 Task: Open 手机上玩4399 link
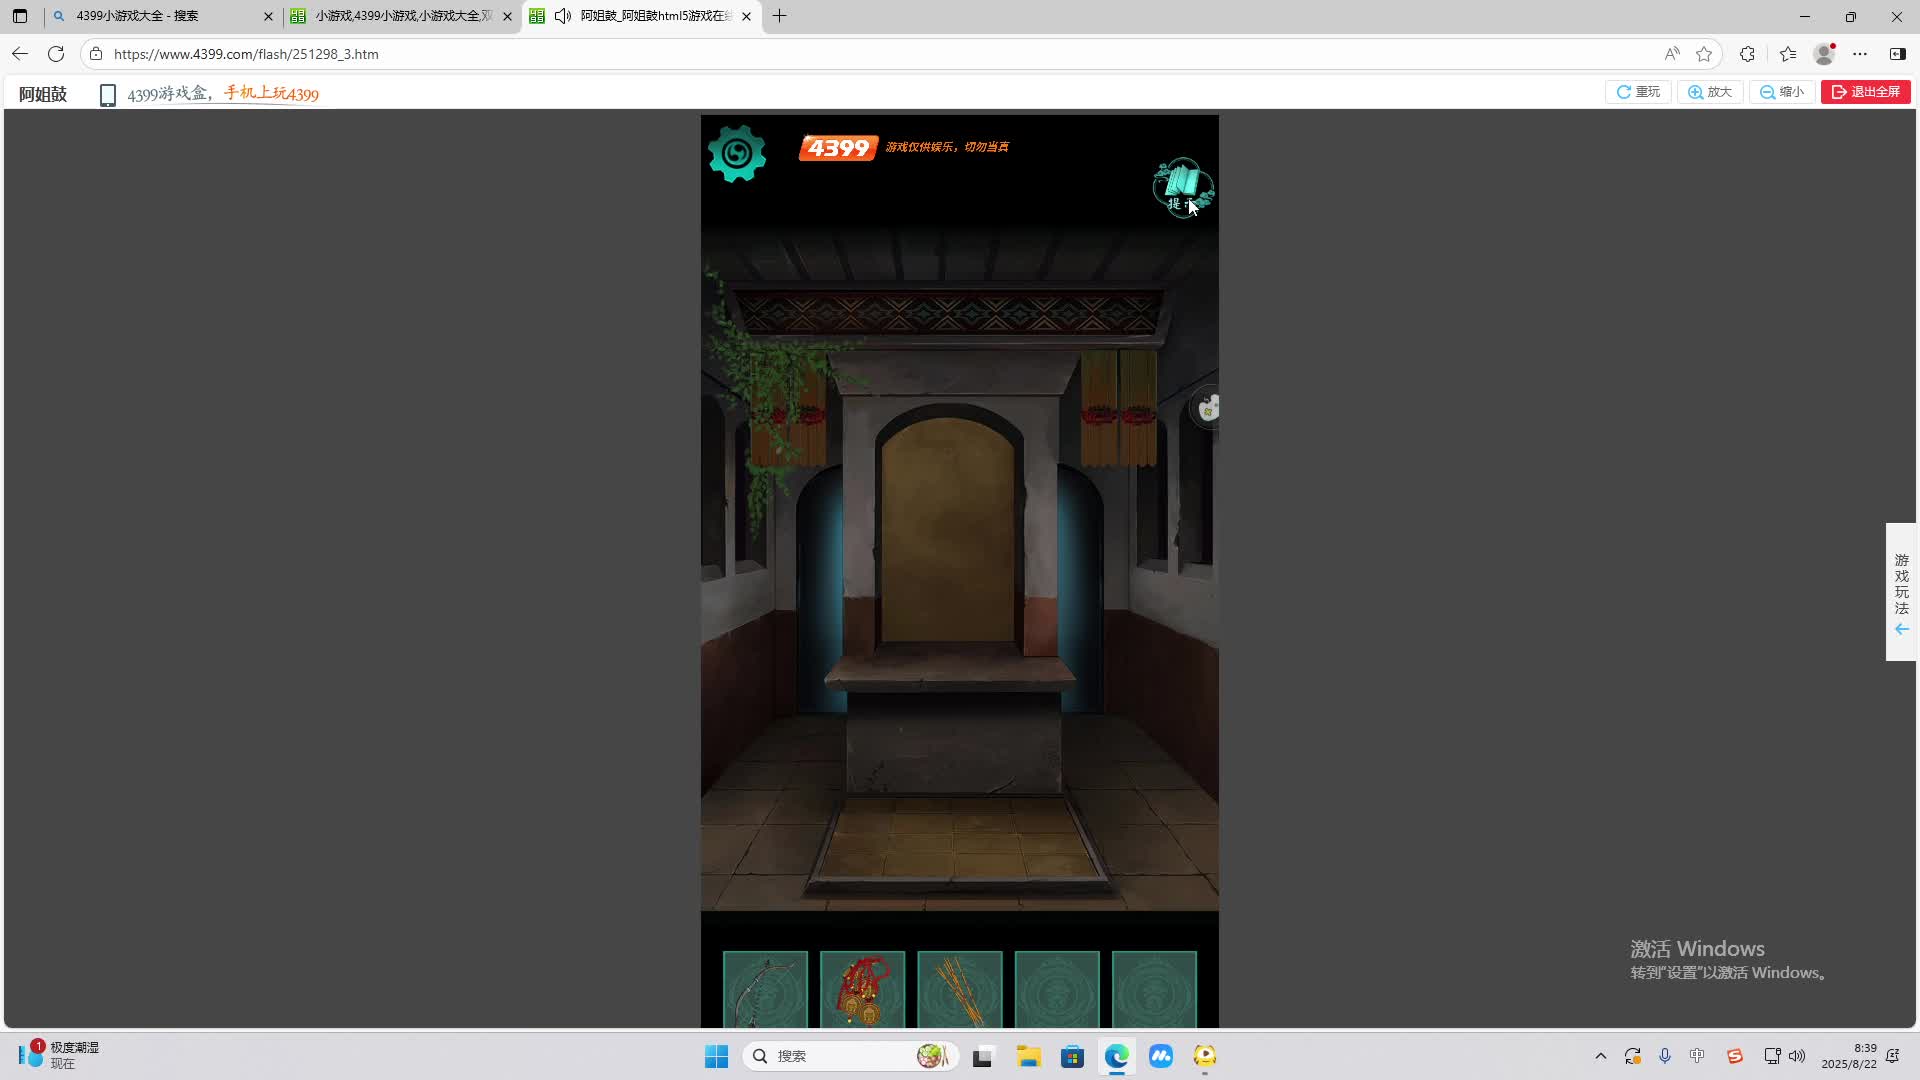pos(271,94)
